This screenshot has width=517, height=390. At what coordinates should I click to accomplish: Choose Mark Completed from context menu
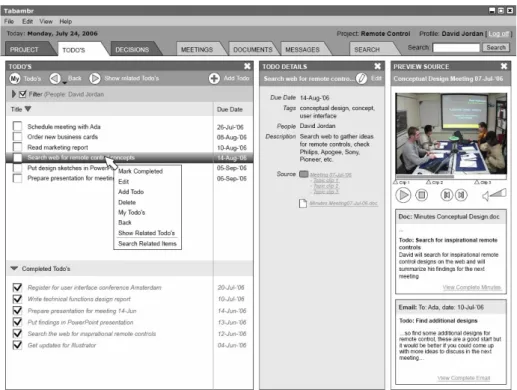(141, 171)
